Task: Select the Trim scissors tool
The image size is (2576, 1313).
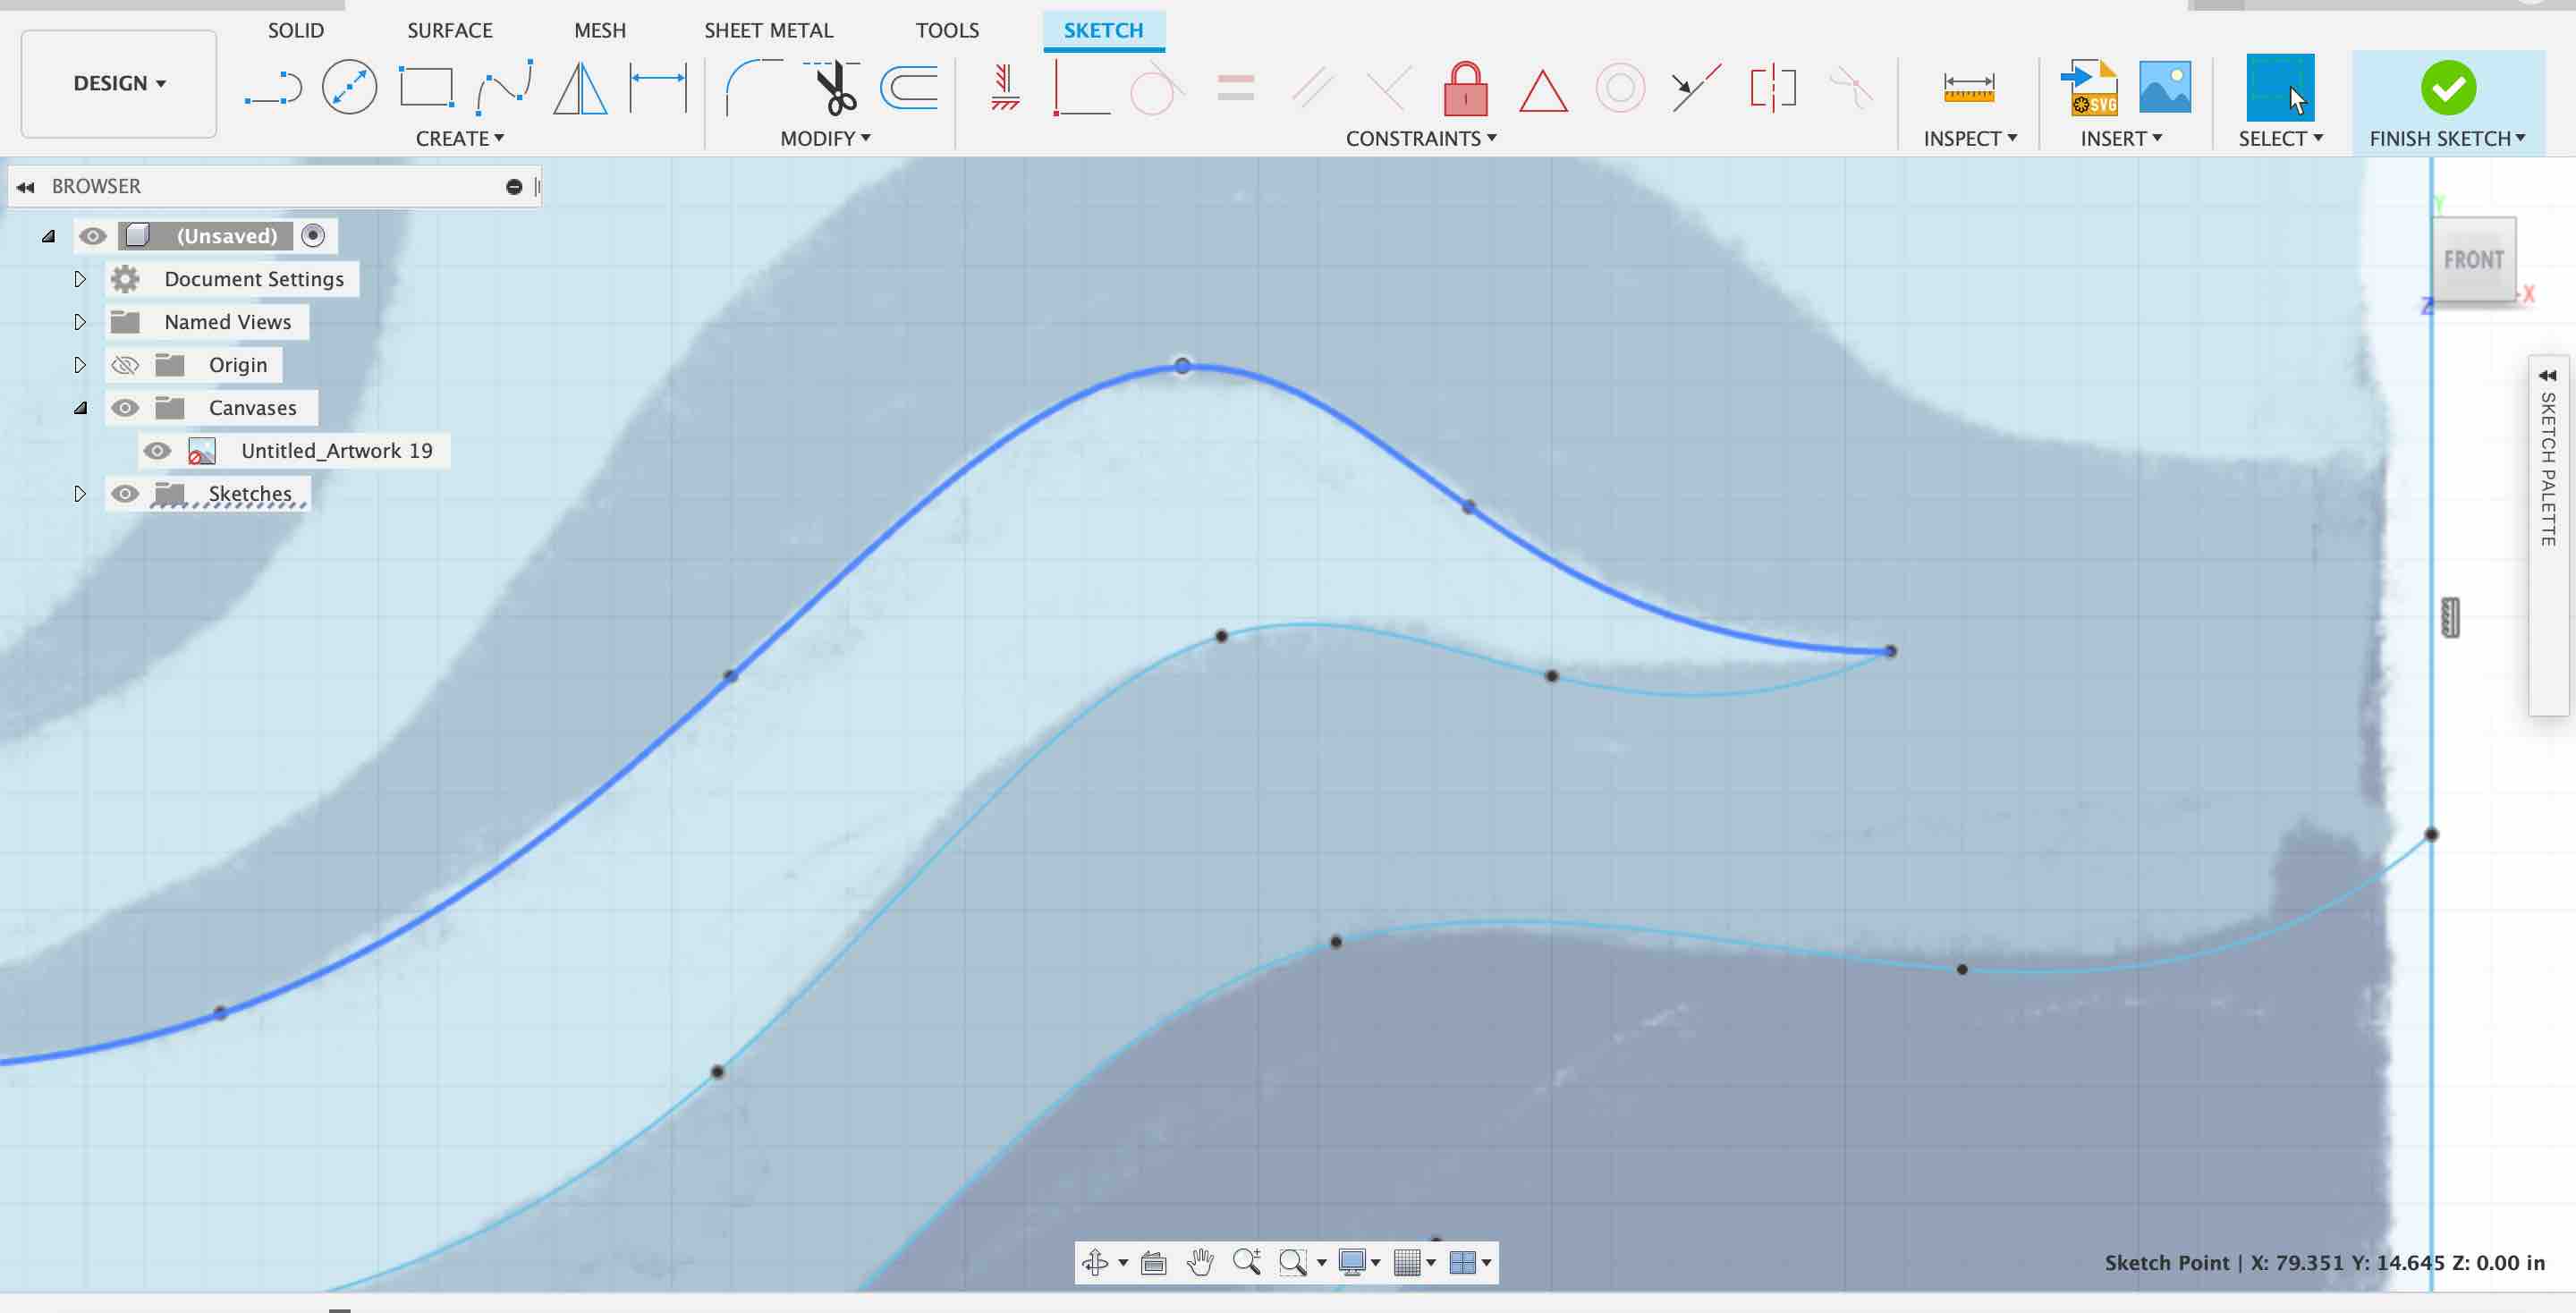Action: pos(832,88)
